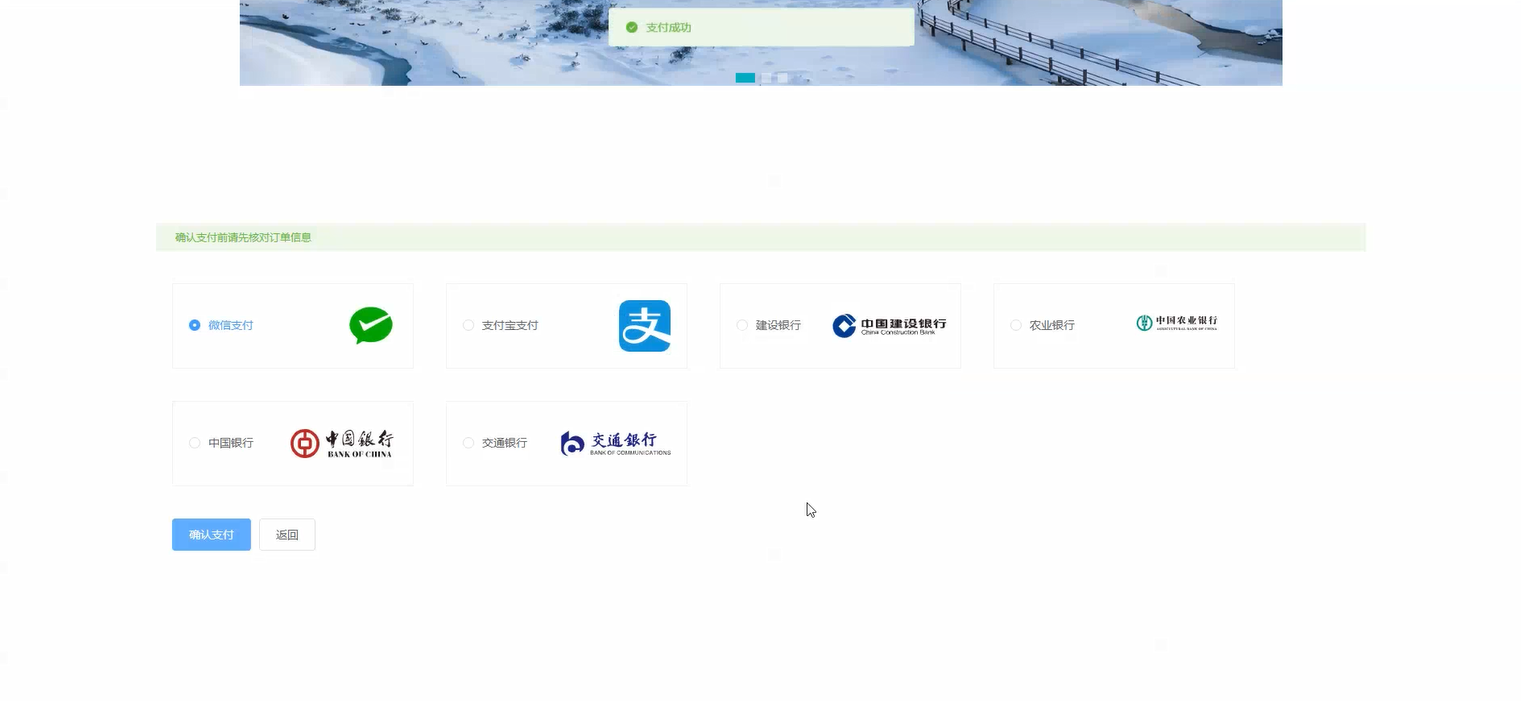1521x701 pixels.
Task: Select the 微信支付 radio button
Action: click(x=195, y=325)
